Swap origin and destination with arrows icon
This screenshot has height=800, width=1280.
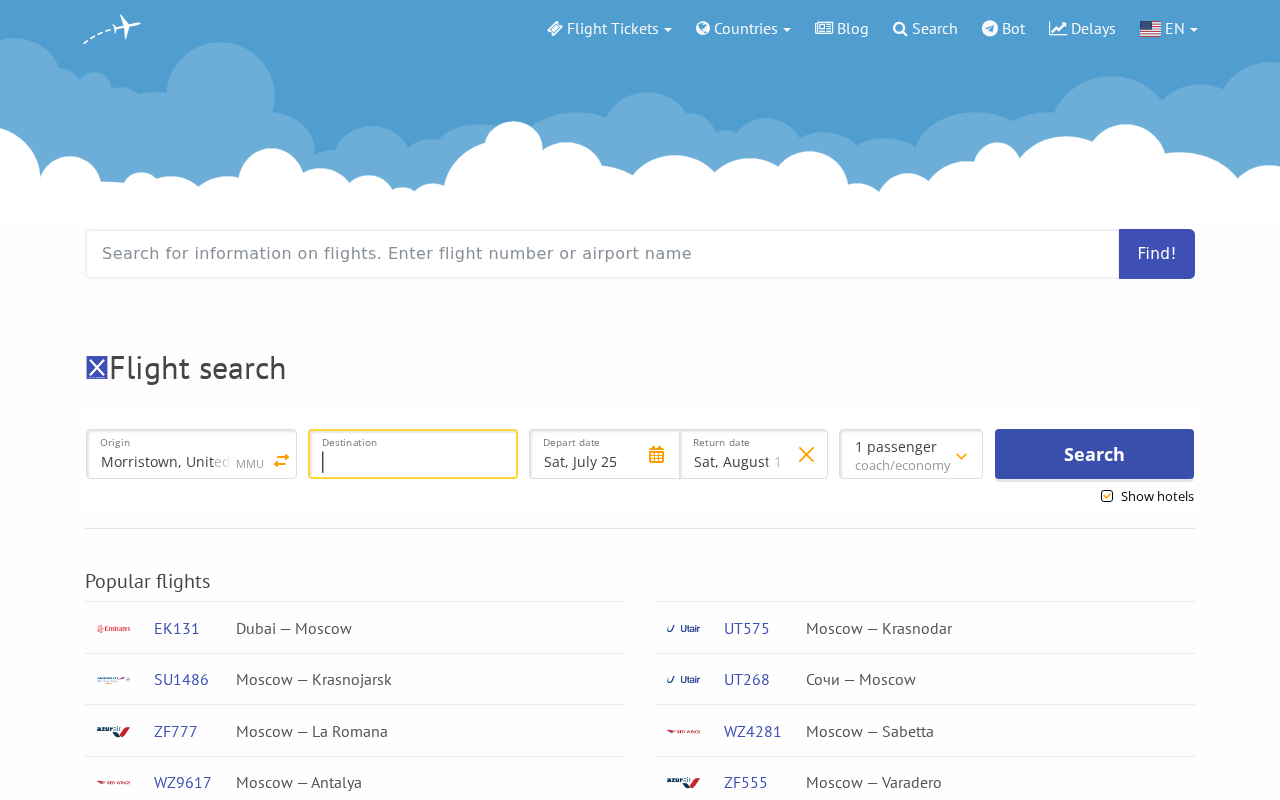[x=281, y=460]
